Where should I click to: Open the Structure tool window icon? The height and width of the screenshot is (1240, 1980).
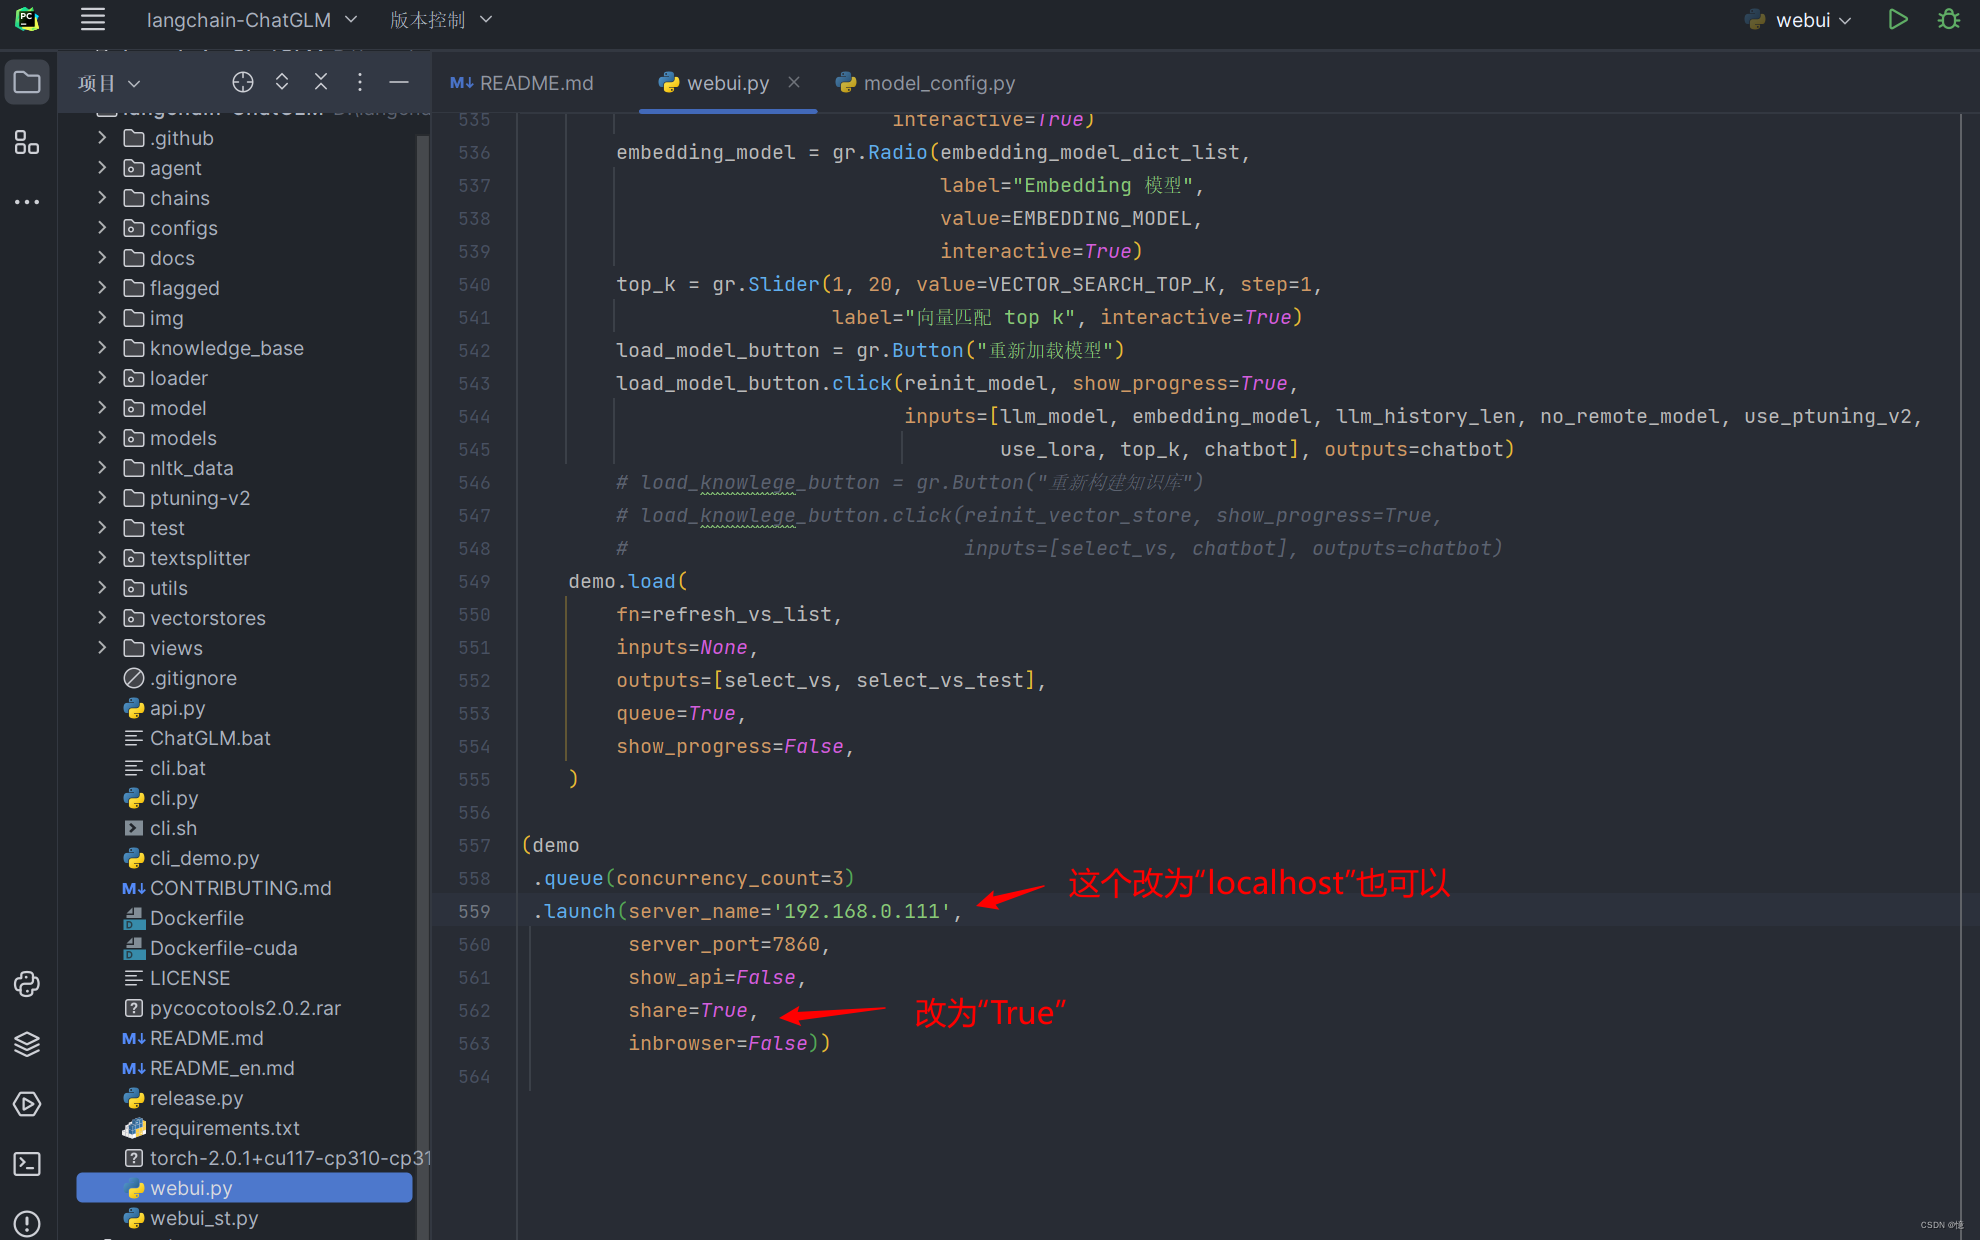27,143
